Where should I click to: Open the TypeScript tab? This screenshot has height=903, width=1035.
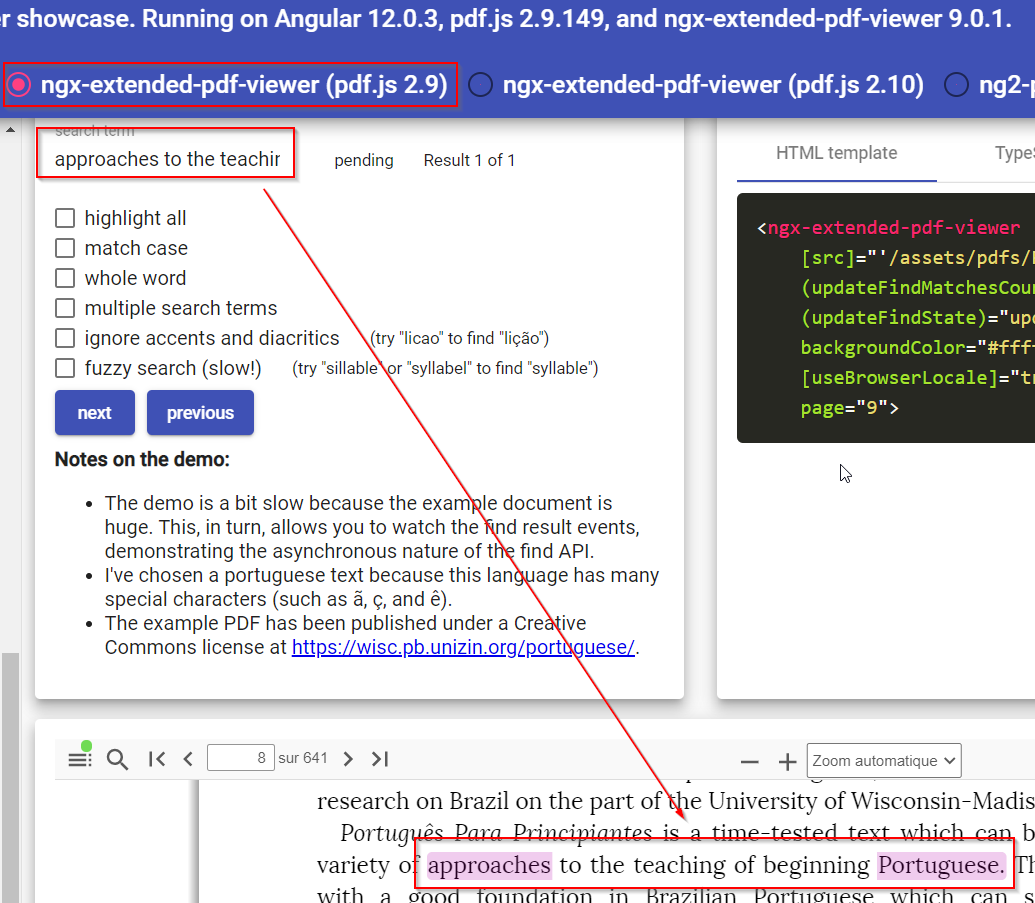[1020, 153]
